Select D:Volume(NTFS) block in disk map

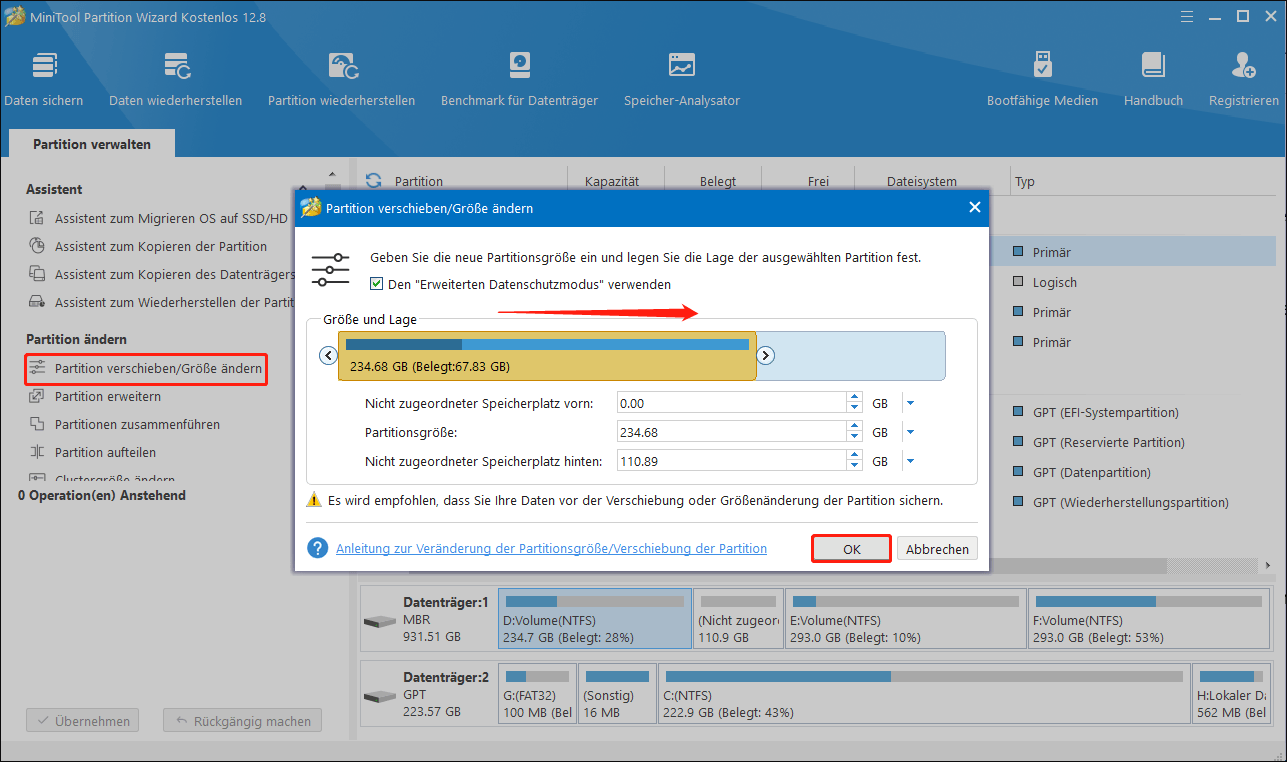click(594, 618)
